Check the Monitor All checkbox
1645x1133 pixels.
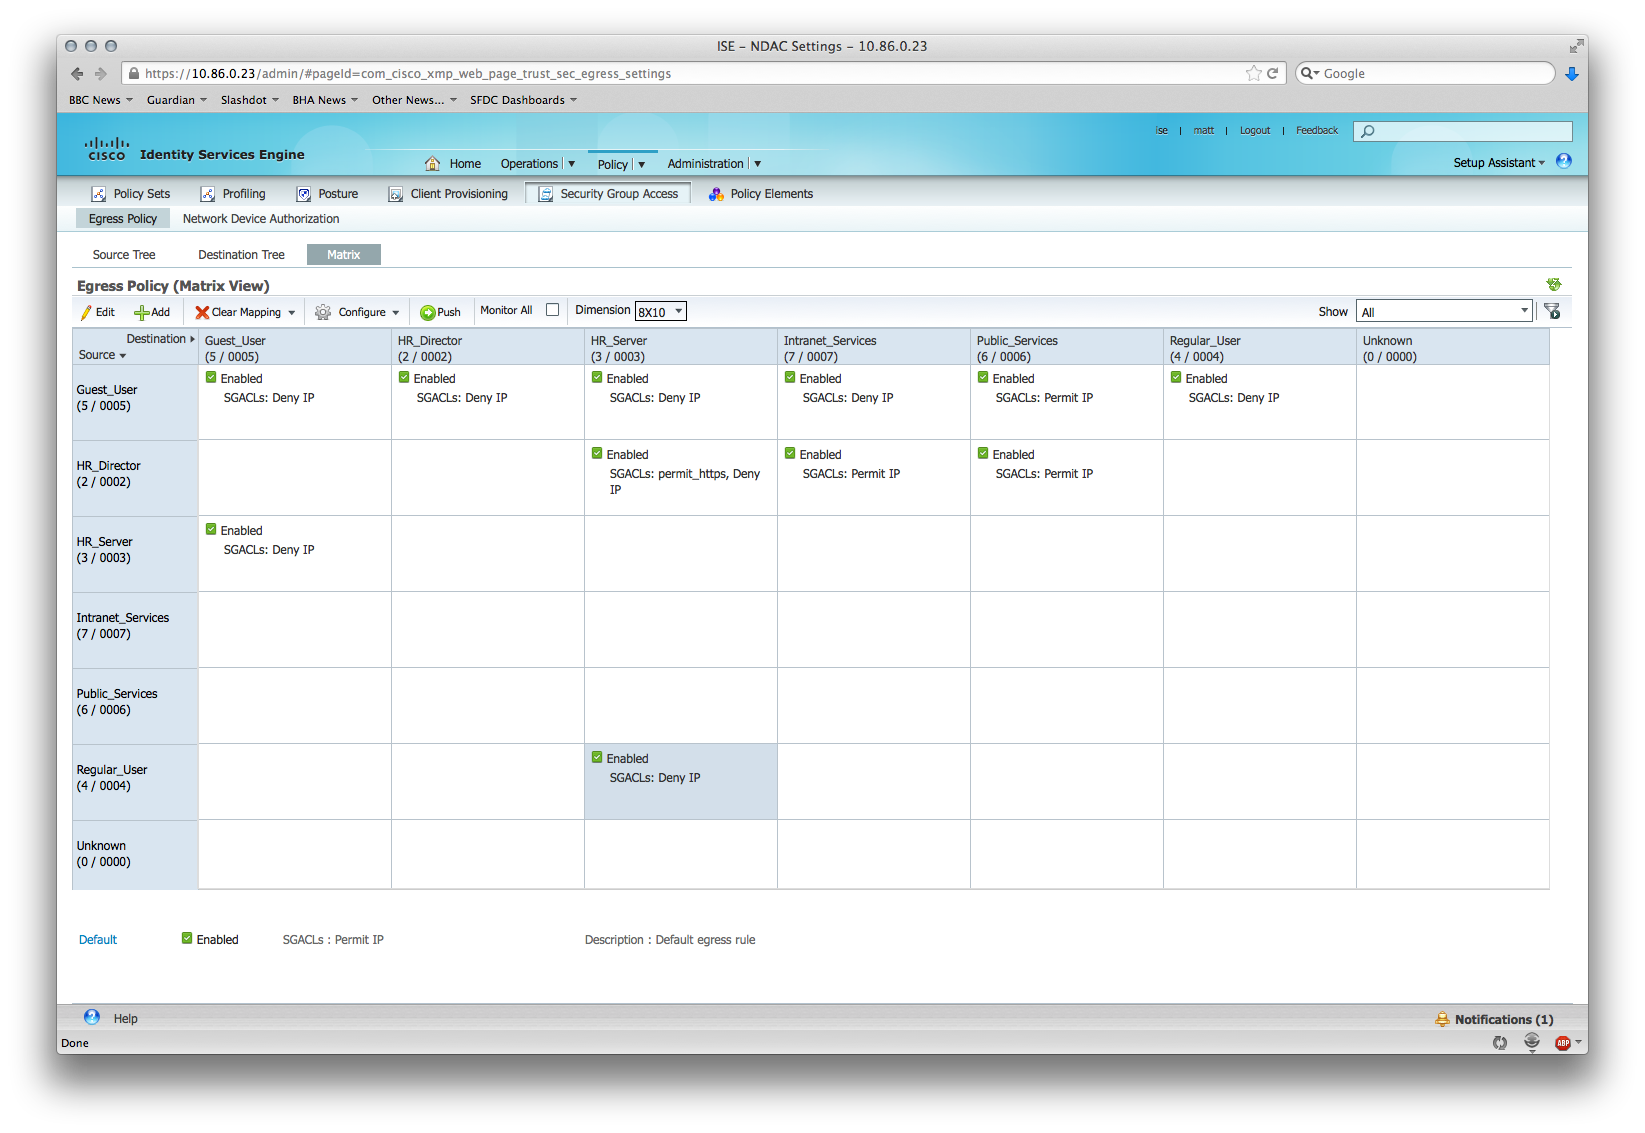click(553, 310)
